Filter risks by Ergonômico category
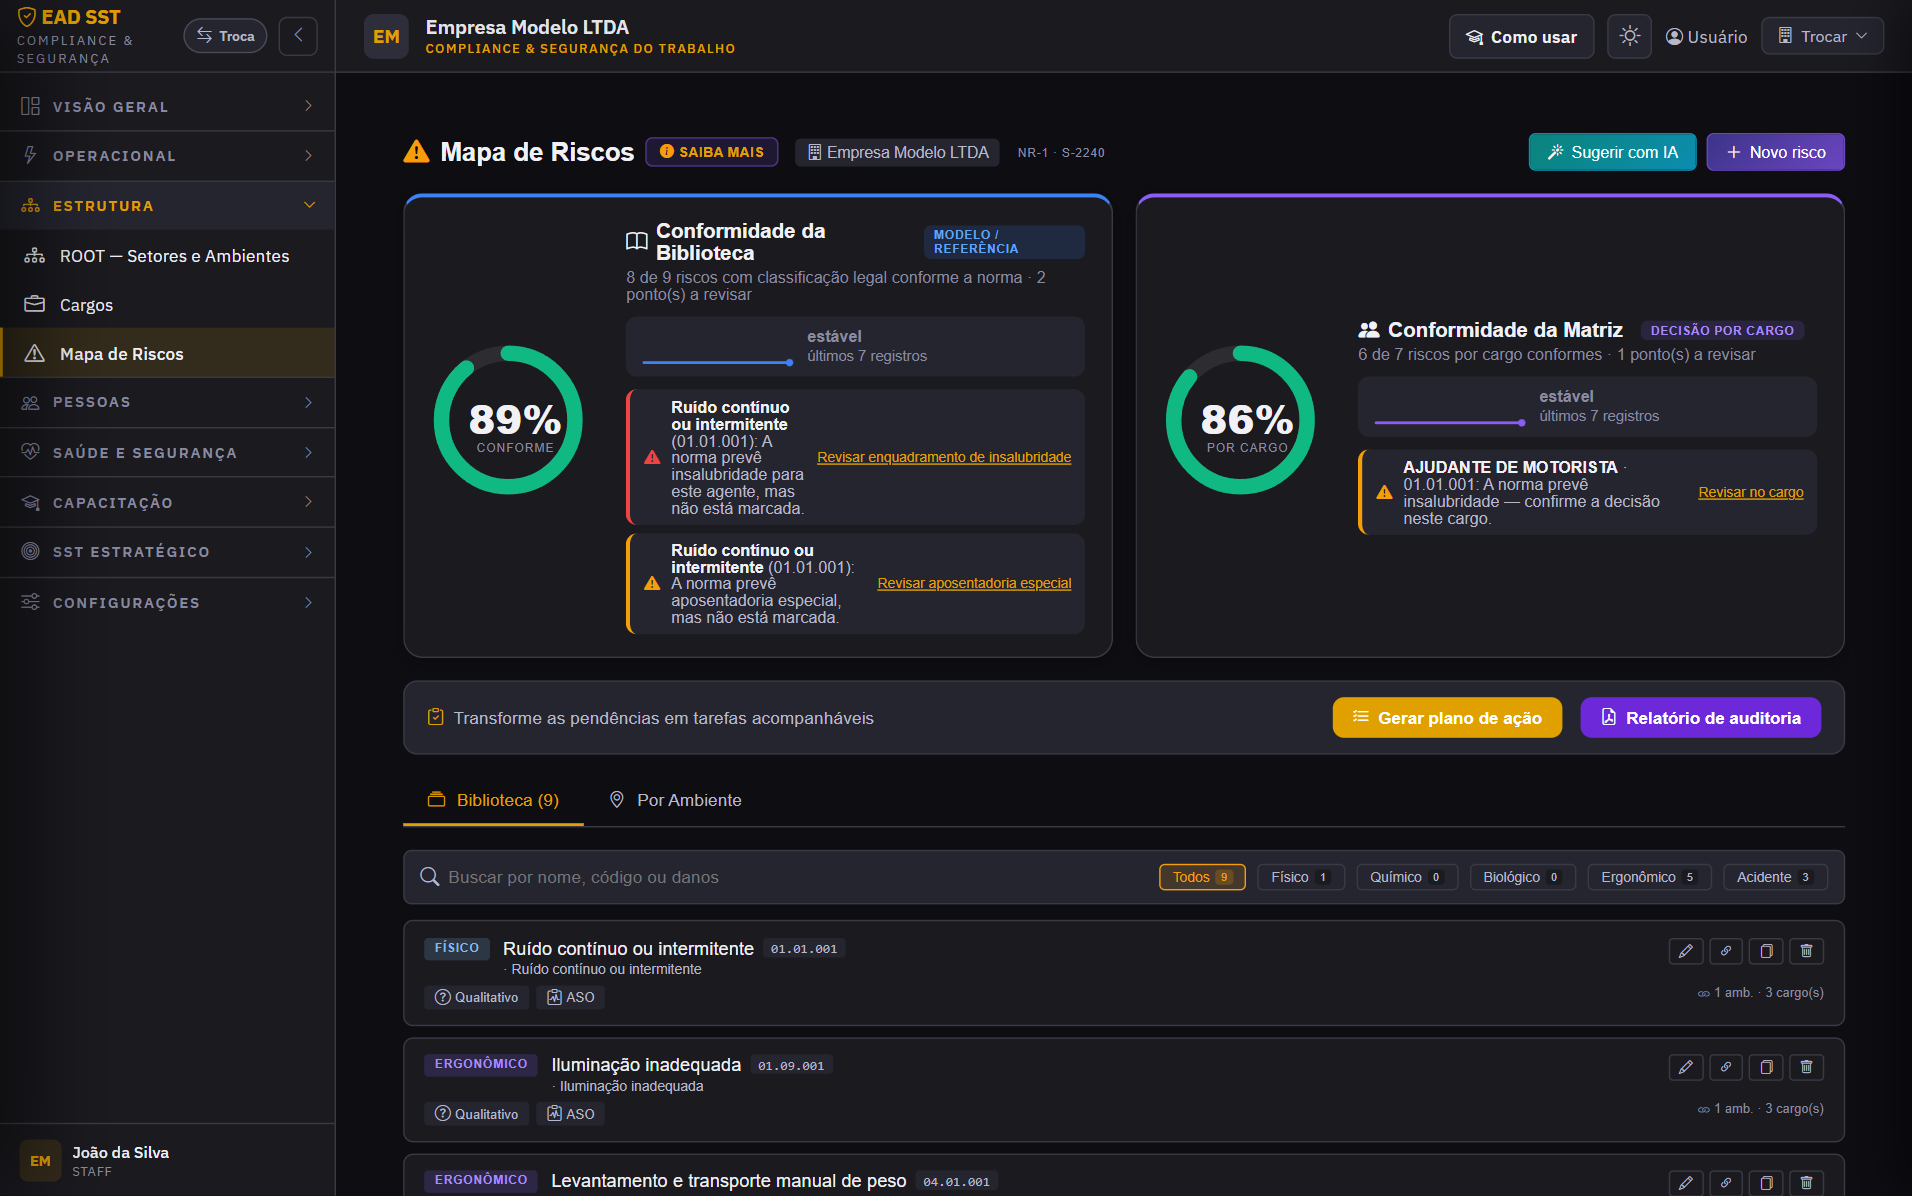Viewport: 1912px width, 1196px height. point(1649,877)
